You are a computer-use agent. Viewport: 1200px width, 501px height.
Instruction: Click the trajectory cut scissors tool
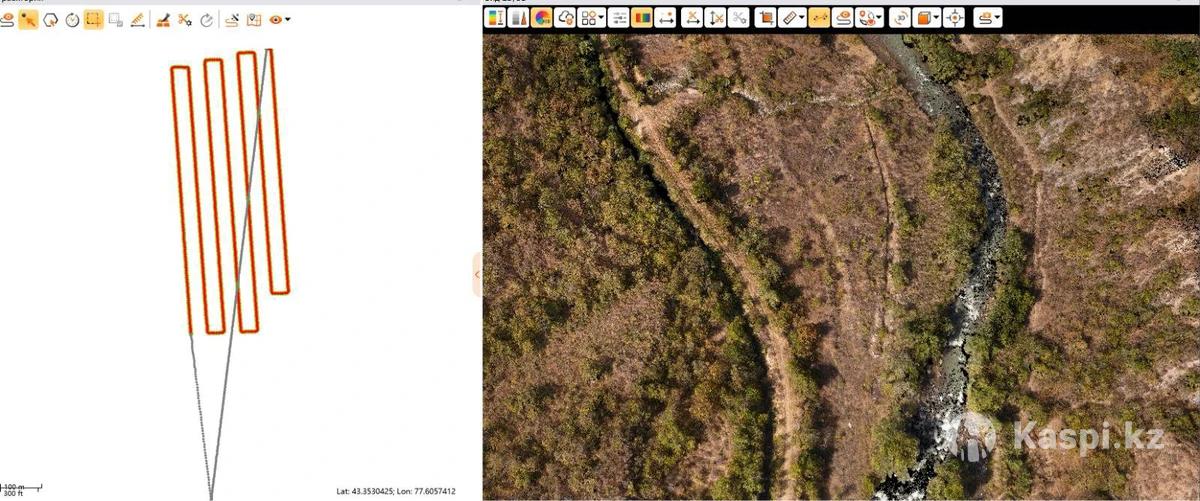[185, 19]
